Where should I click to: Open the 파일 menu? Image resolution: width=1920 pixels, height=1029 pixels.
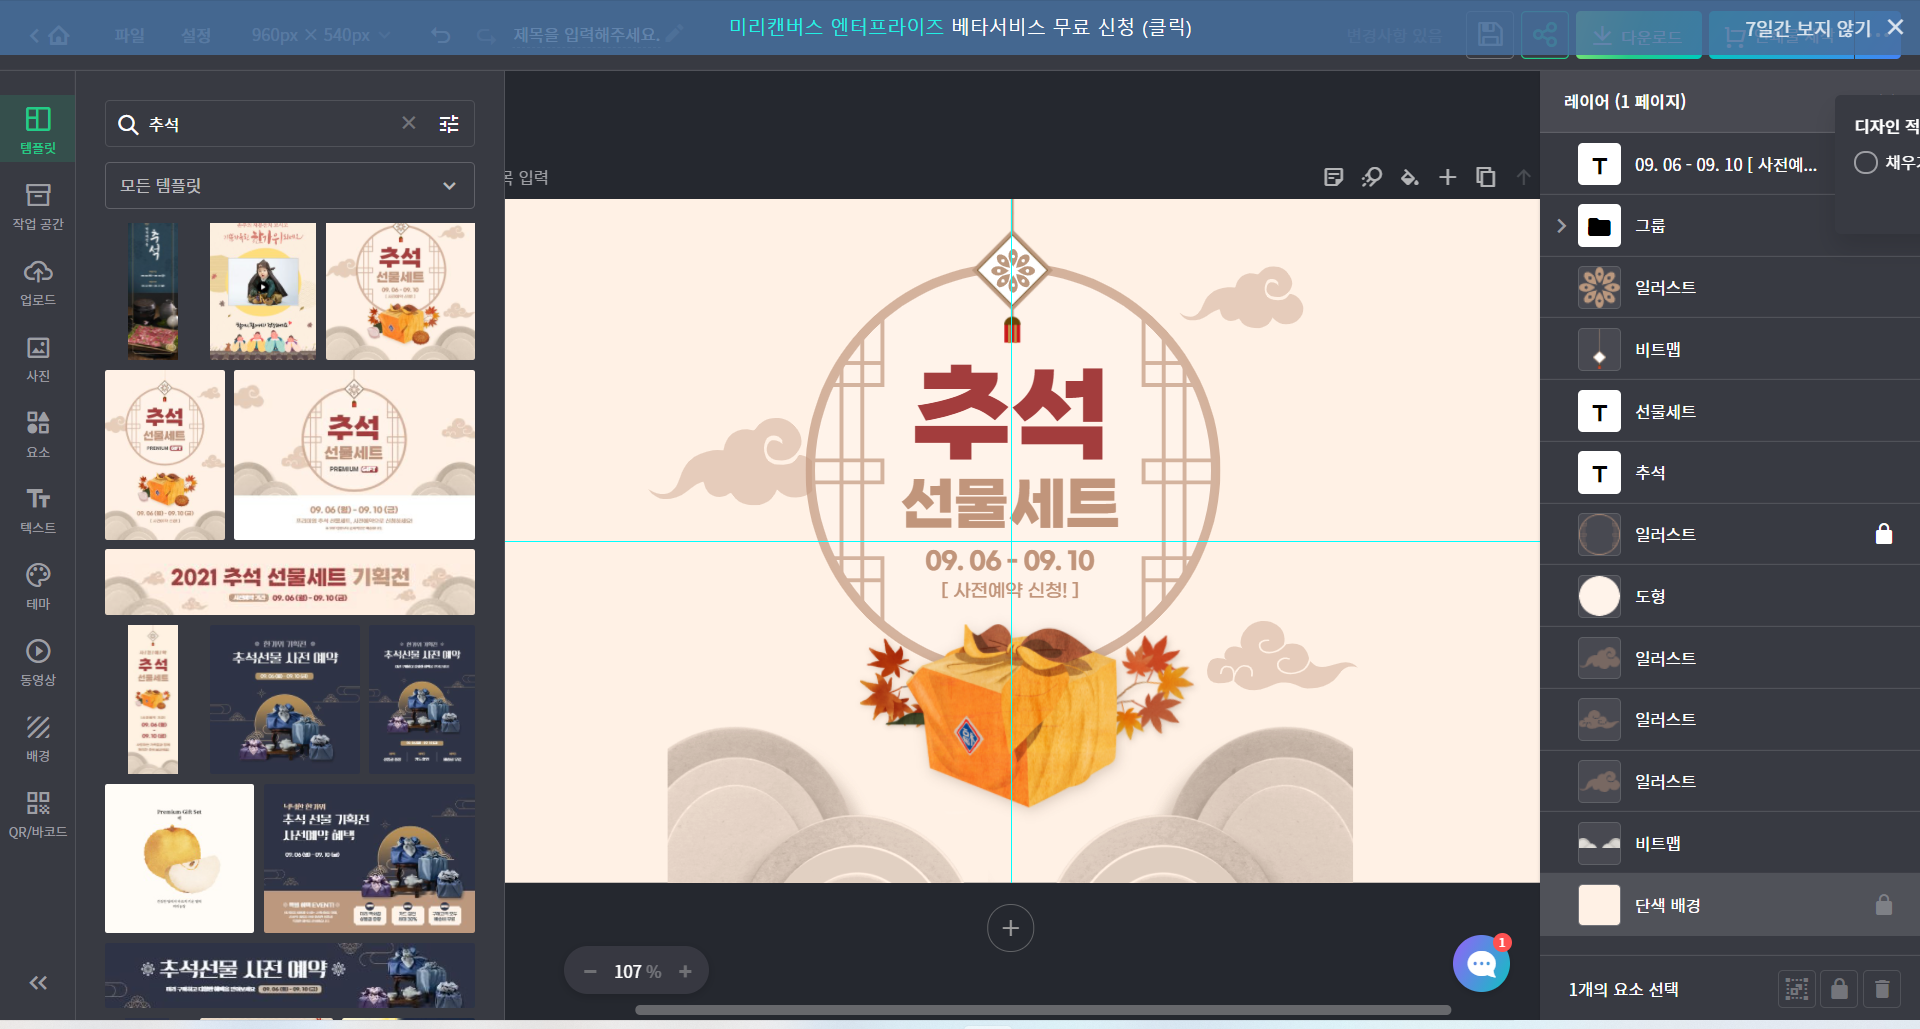tap(130, 36)
